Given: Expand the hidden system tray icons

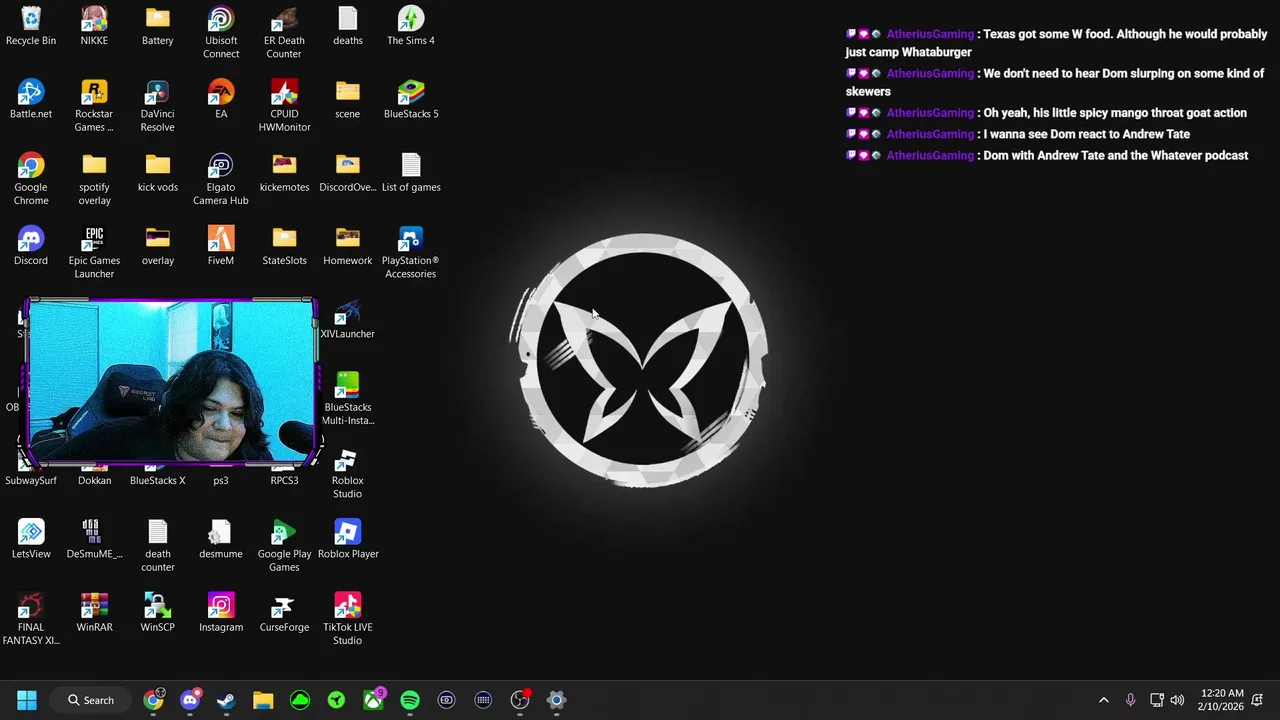Looking at the screenshot, I should tap(1104, 700).
